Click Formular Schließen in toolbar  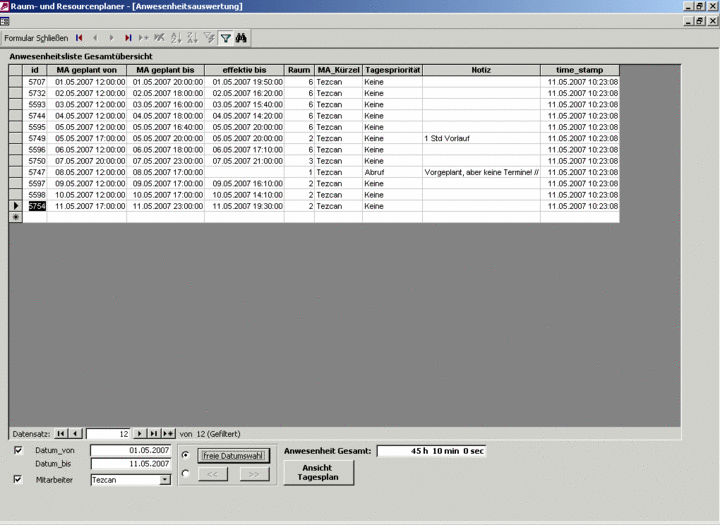[x=36, y=38]
